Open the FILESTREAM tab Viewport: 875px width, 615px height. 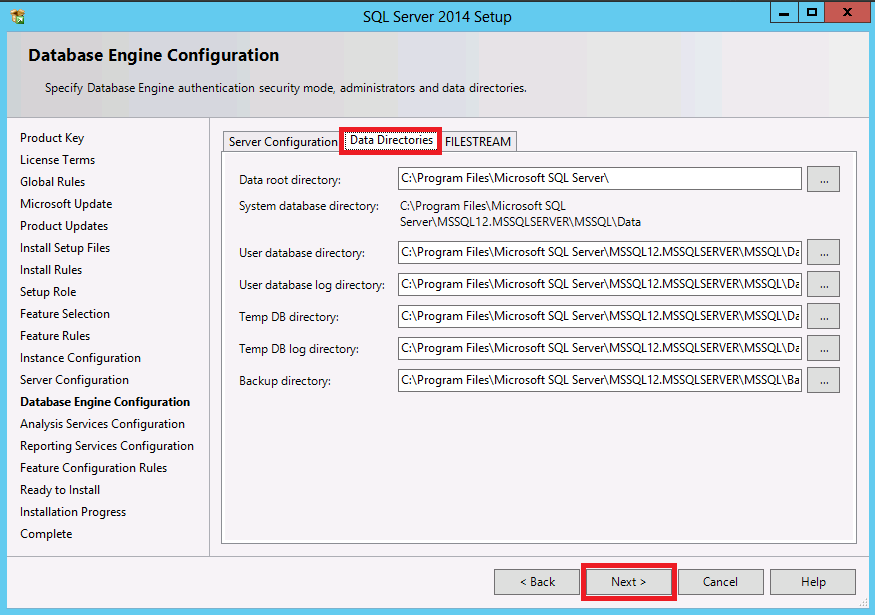pos(478,142)
